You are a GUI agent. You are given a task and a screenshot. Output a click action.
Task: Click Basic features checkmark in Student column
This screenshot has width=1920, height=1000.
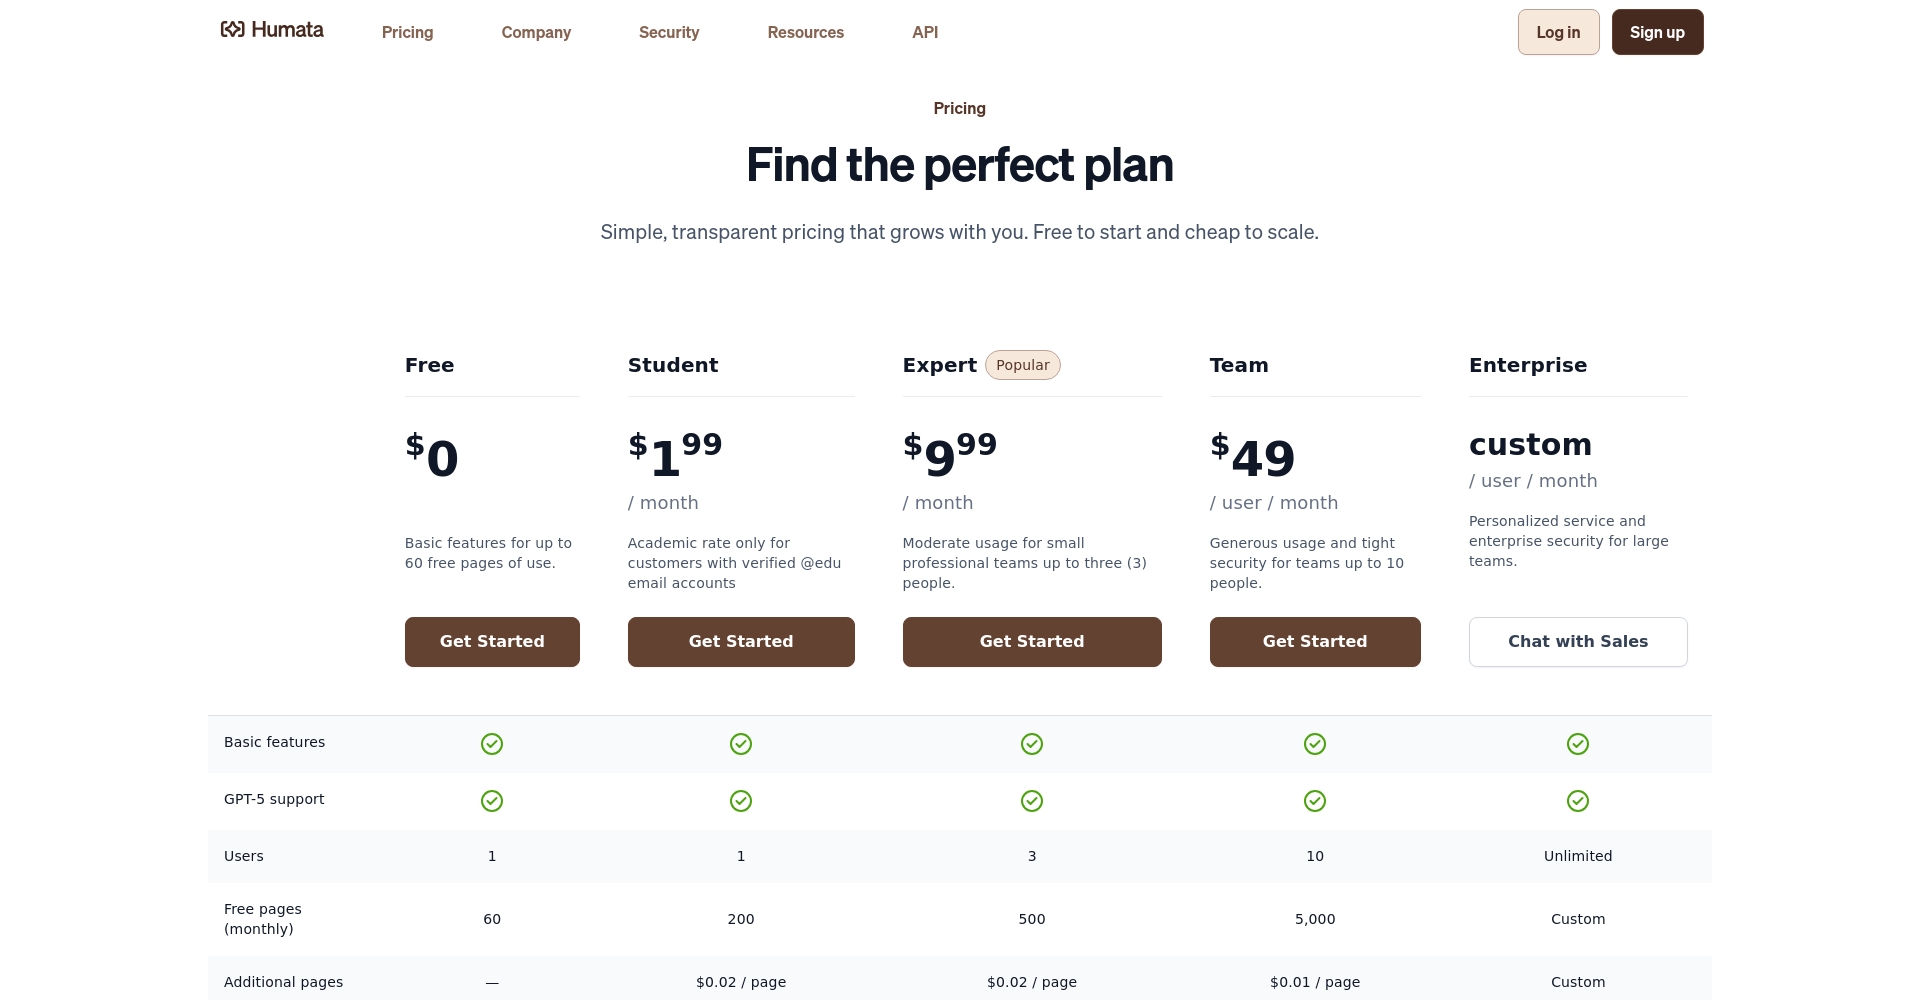pyautogui.click(x=741, y=744)
